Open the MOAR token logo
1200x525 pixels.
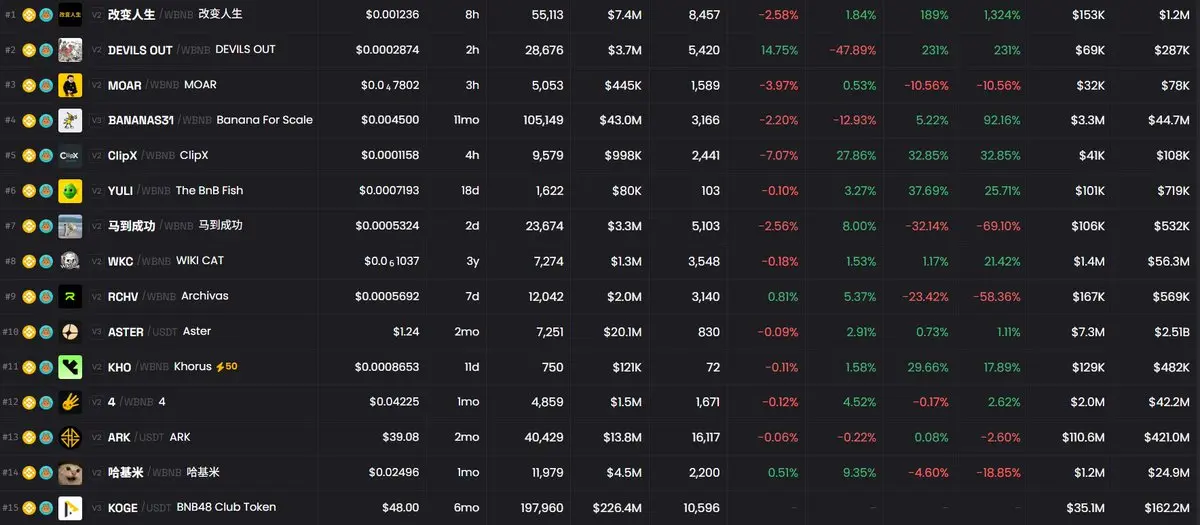point(70,85)
